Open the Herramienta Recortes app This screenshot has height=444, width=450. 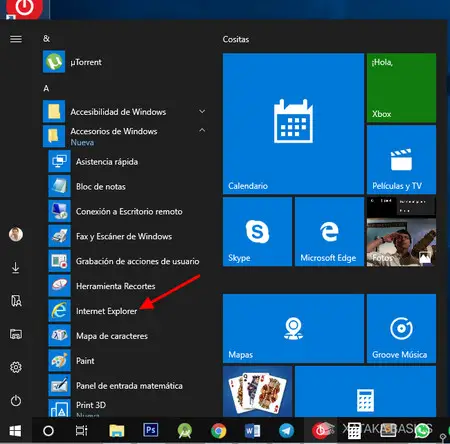click(x=127, y=286)
